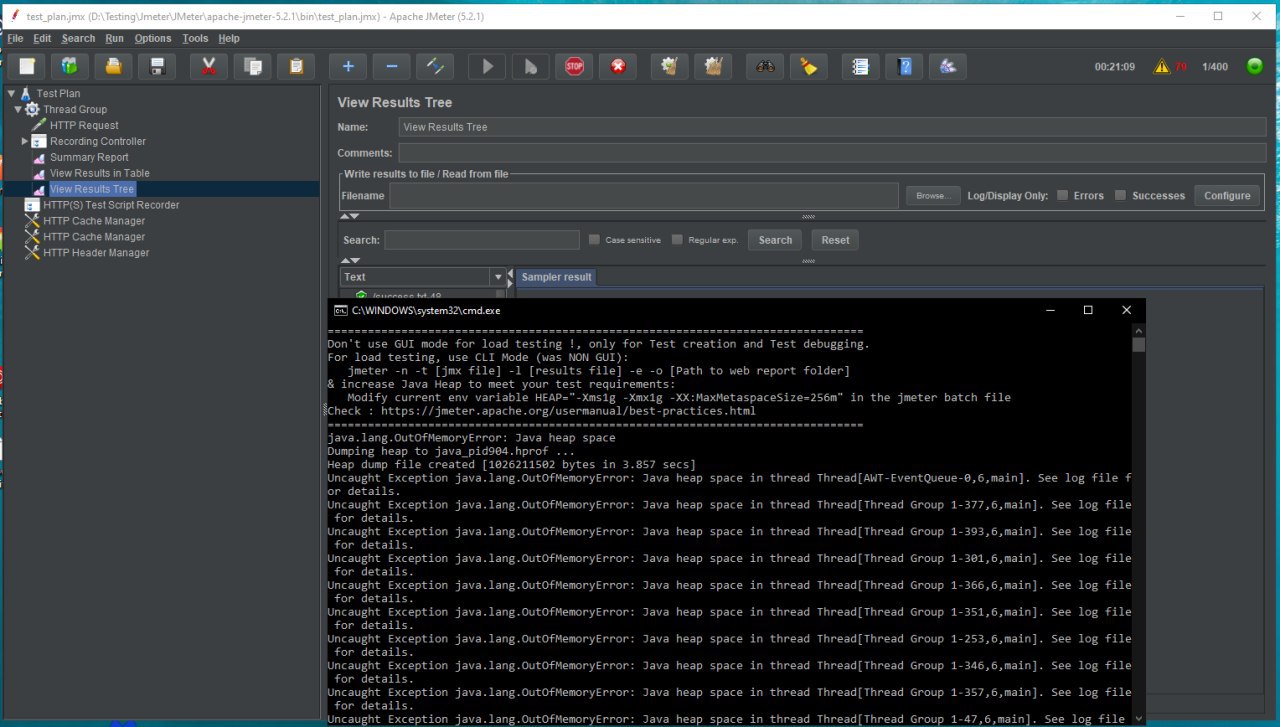
Task: Open the Tools menu
Action: tap(195, 39)
